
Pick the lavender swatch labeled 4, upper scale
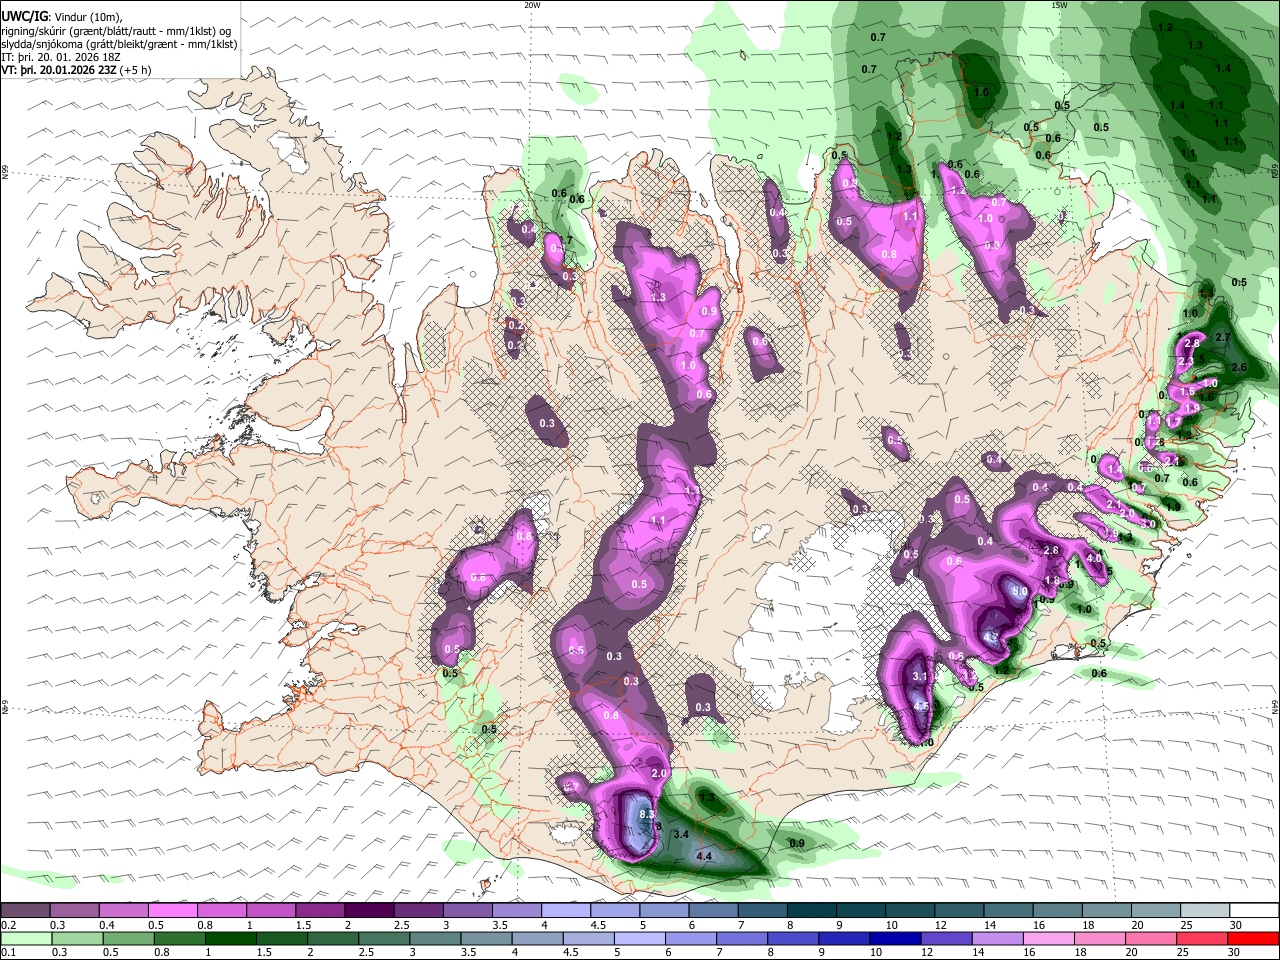566,911
